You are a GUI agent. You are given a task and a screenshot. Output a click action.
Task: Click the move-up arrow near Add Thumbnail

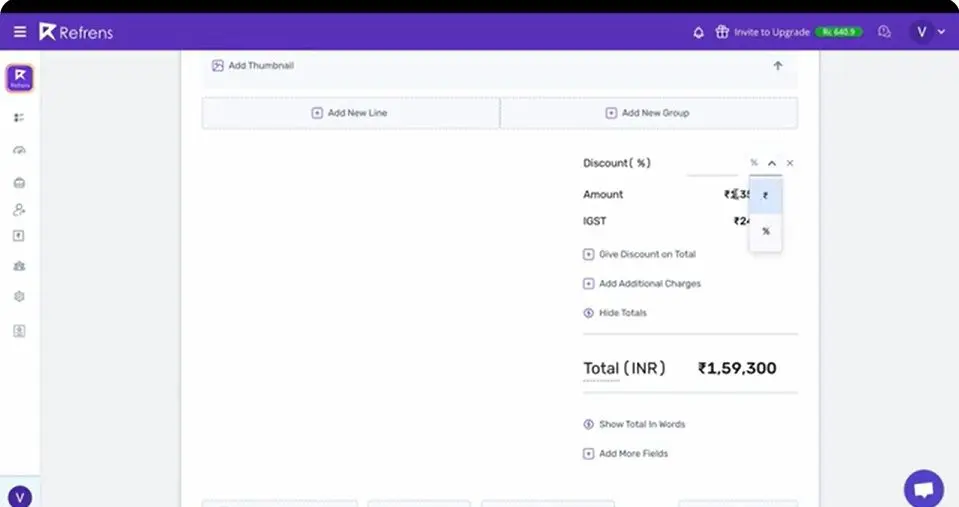[777, 65]
